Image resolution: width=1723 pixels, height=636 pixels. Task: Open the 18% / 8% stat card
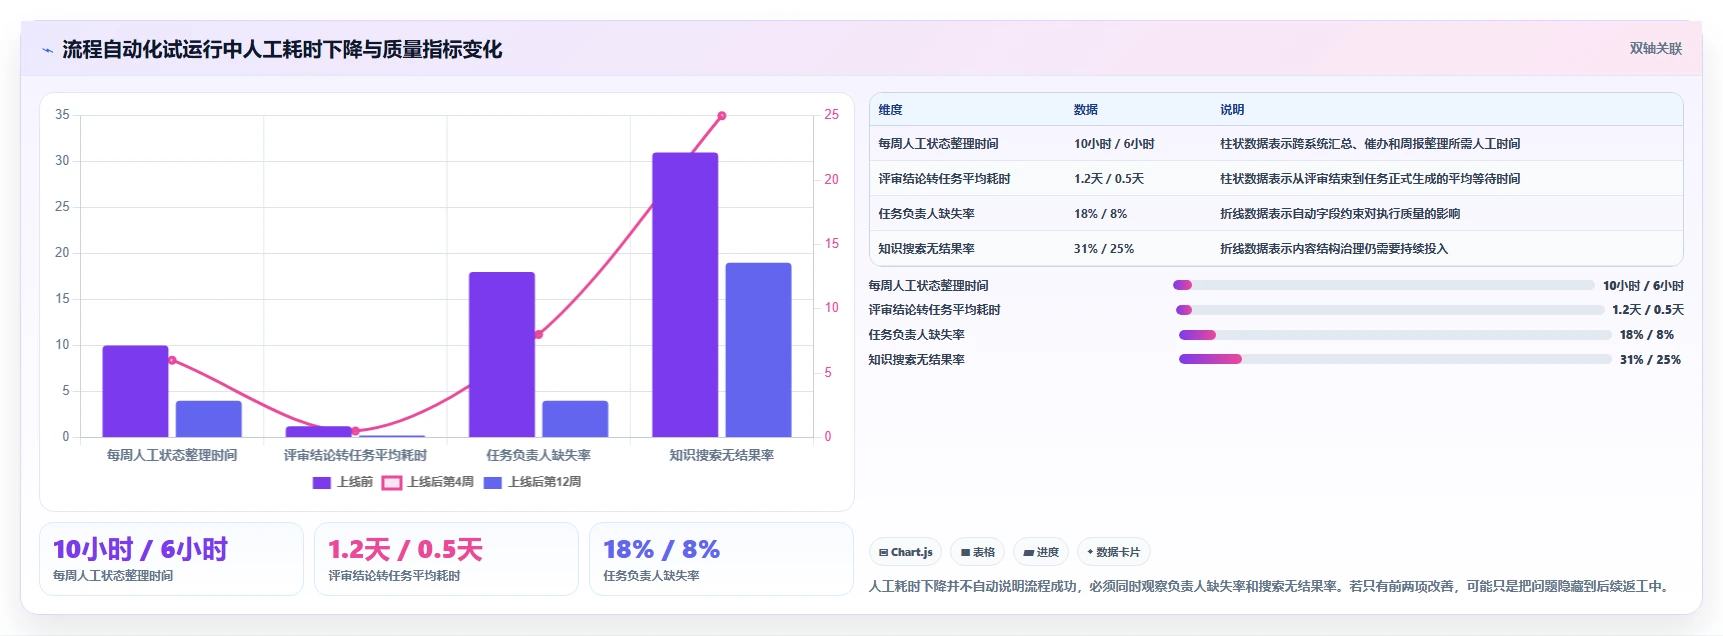[x=721, y=559]
